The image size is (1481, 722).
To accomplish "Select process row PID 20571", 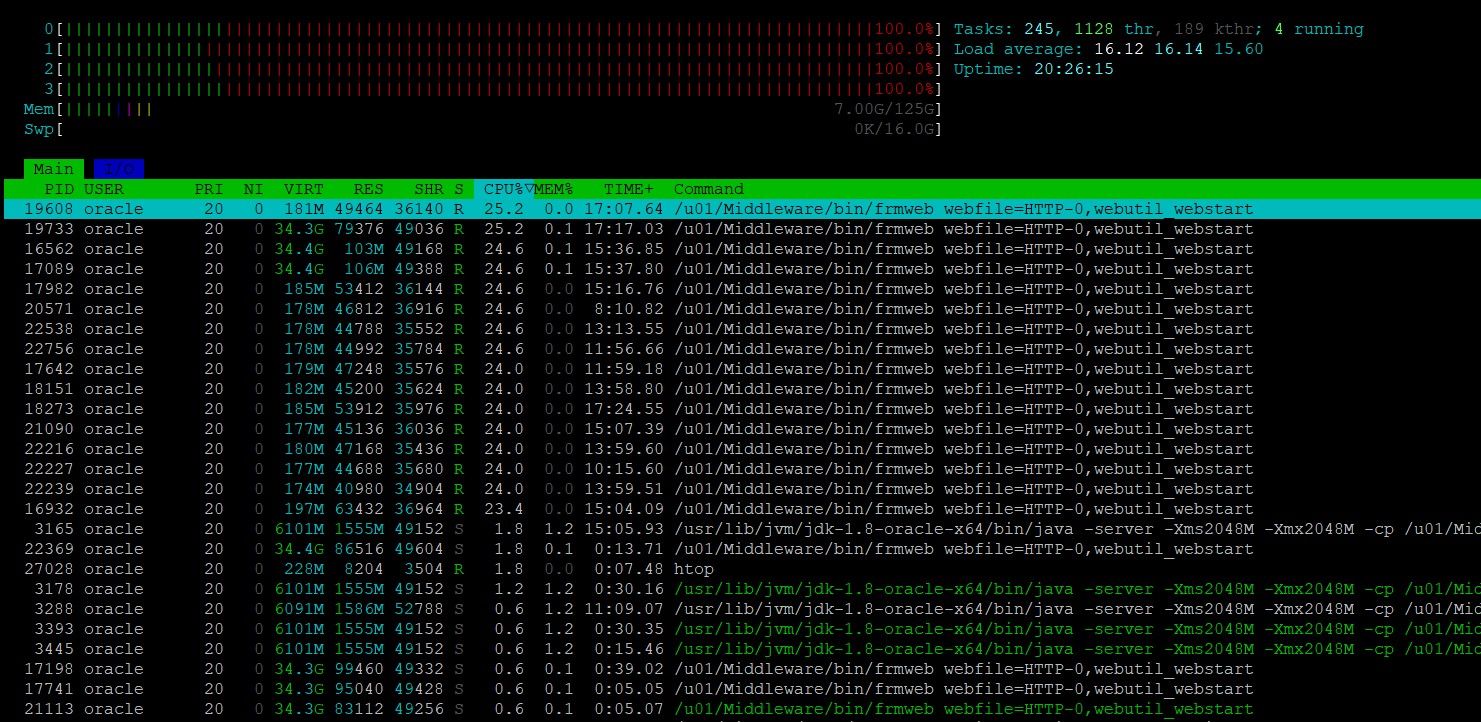I will coord(740,309).
